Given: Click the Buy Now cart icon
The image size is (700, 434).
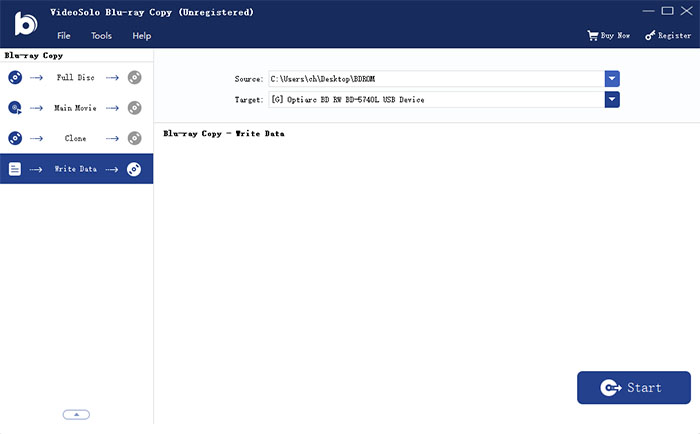Looking at the screenshot, I should [592, 36].
